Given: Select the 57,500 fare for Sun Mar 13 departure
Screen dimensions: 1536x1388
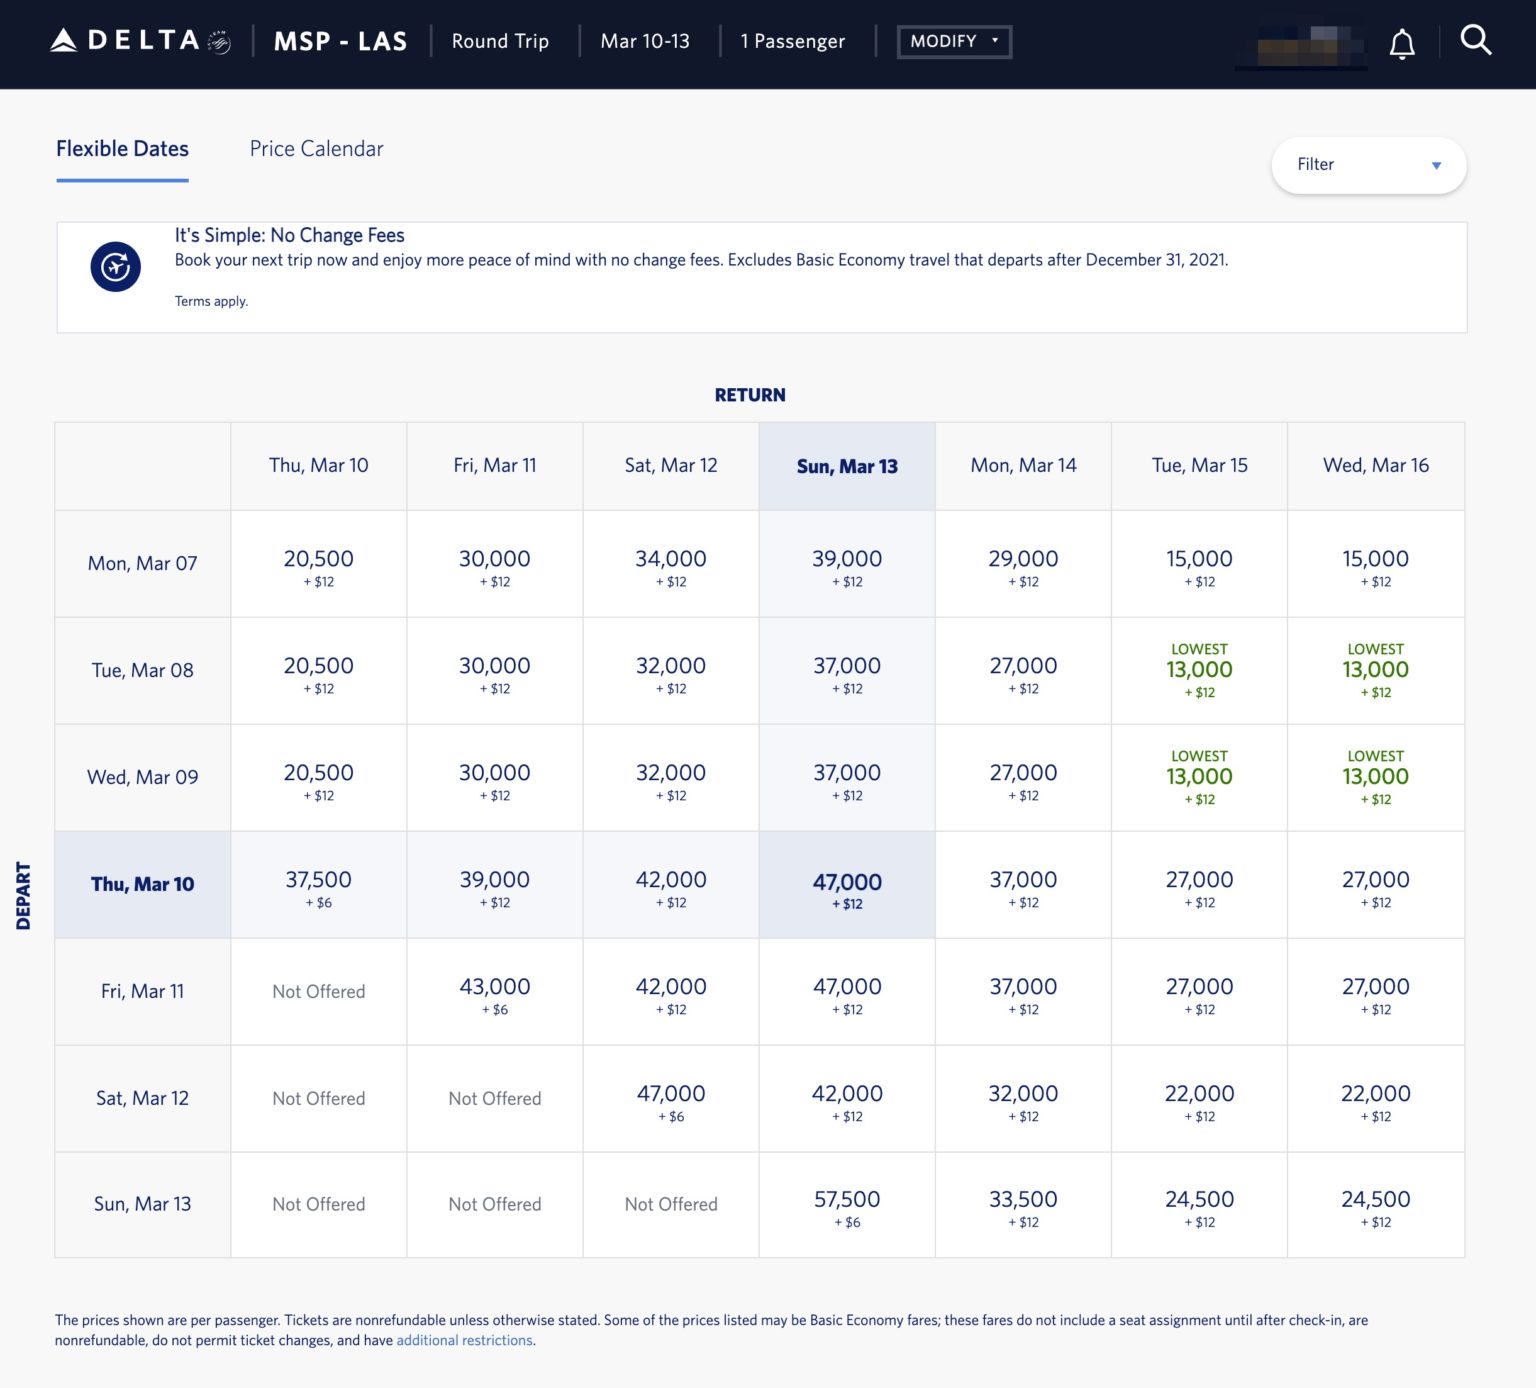Looking at the screenshot, I should (847, 1205).
